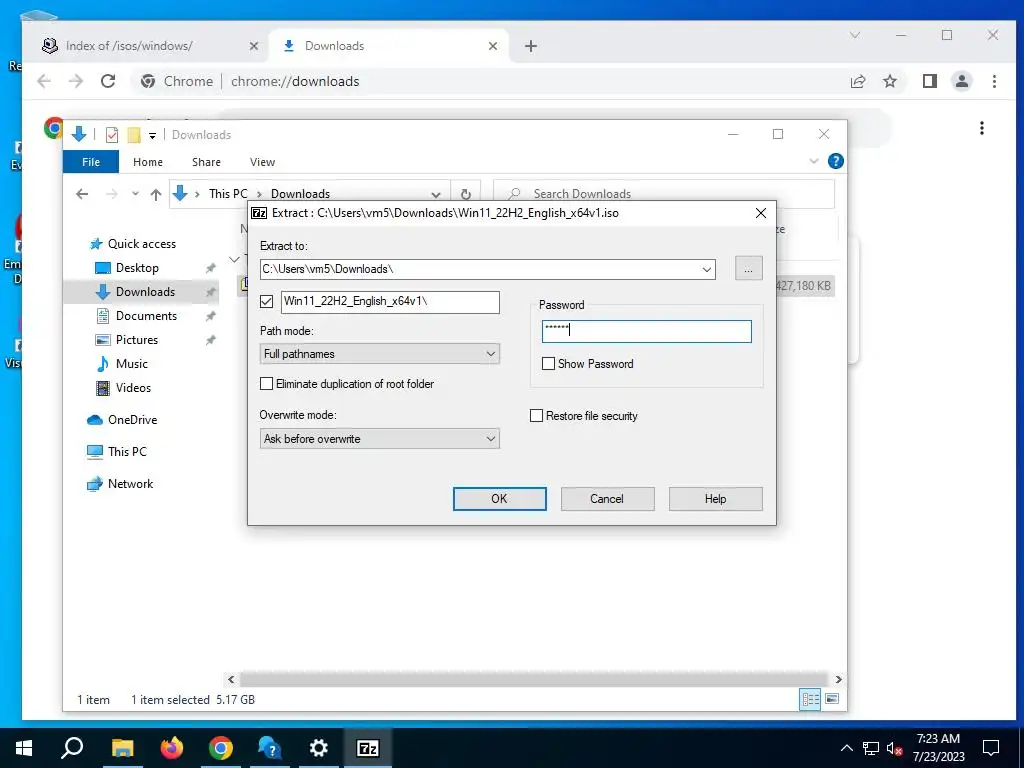Click into the Password field
Screen dimensions: 1024x768
click(x=647, y=331)
